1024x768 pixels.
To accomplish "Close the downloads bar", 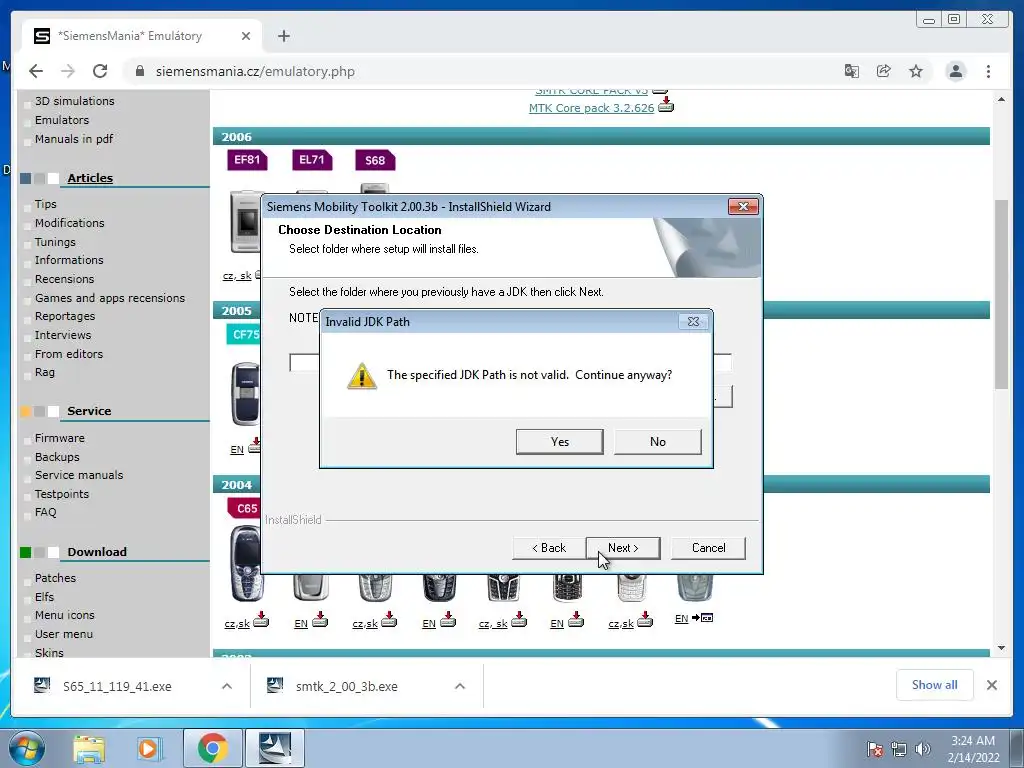I will (x=991, y=684).
